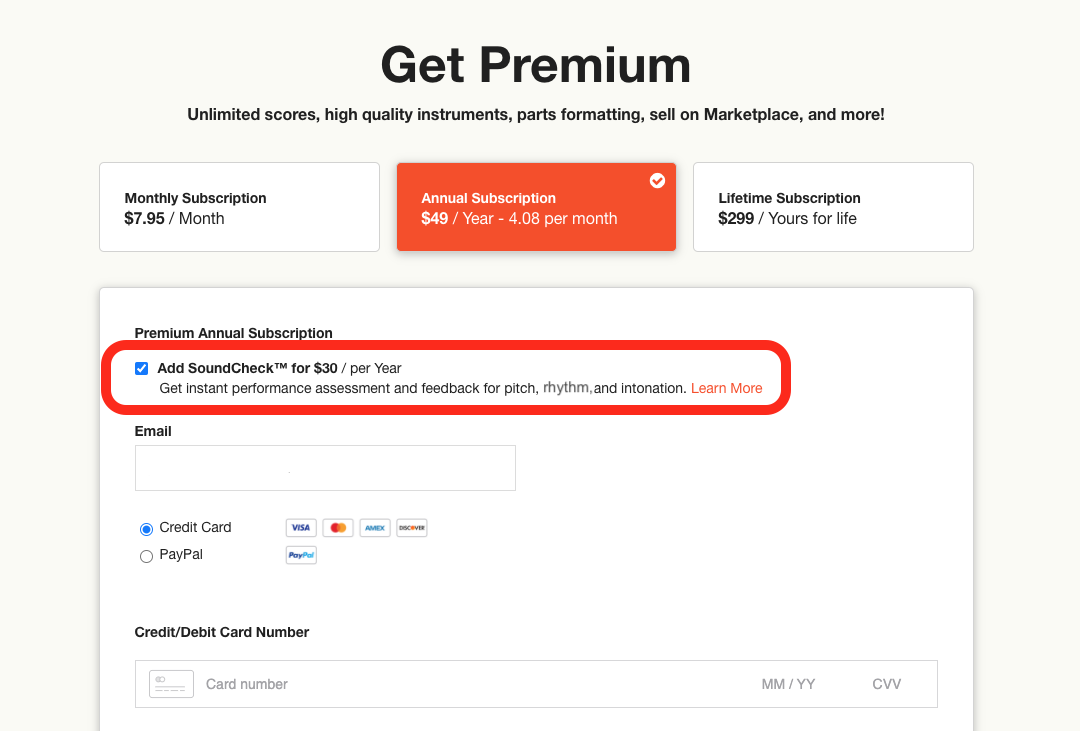Viewport: 1080px width, 731px height.
Task: Click the Visa card logo icon
Action: point(301,528)
